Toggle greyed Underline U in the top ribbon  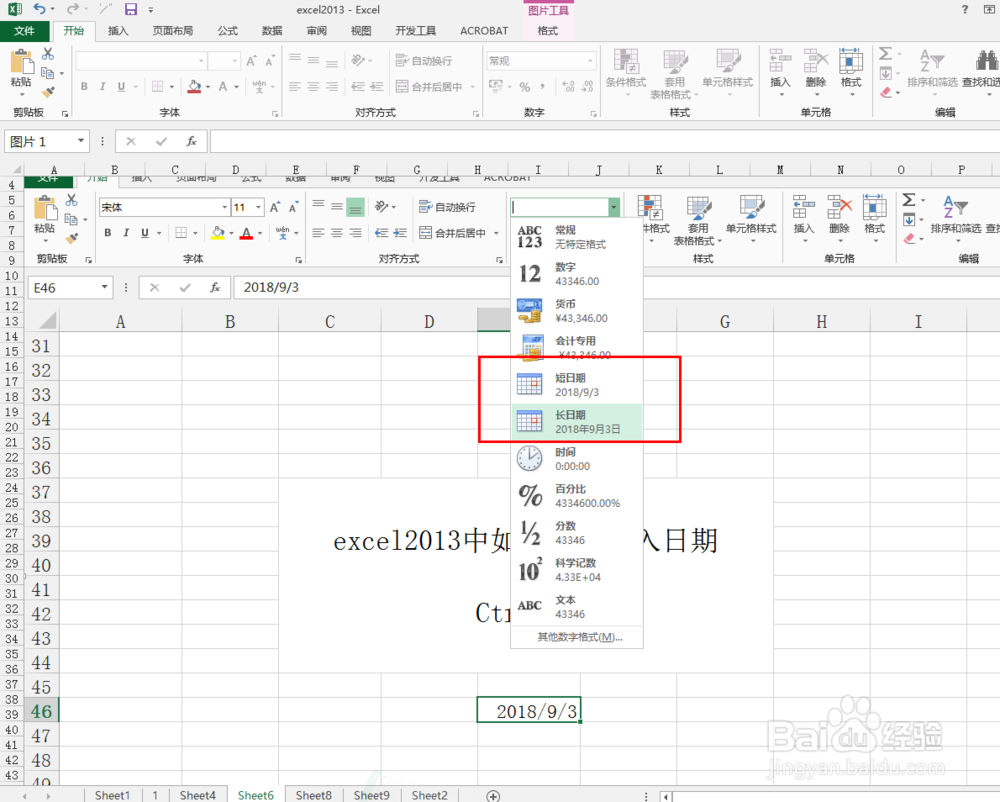(121, 86)
